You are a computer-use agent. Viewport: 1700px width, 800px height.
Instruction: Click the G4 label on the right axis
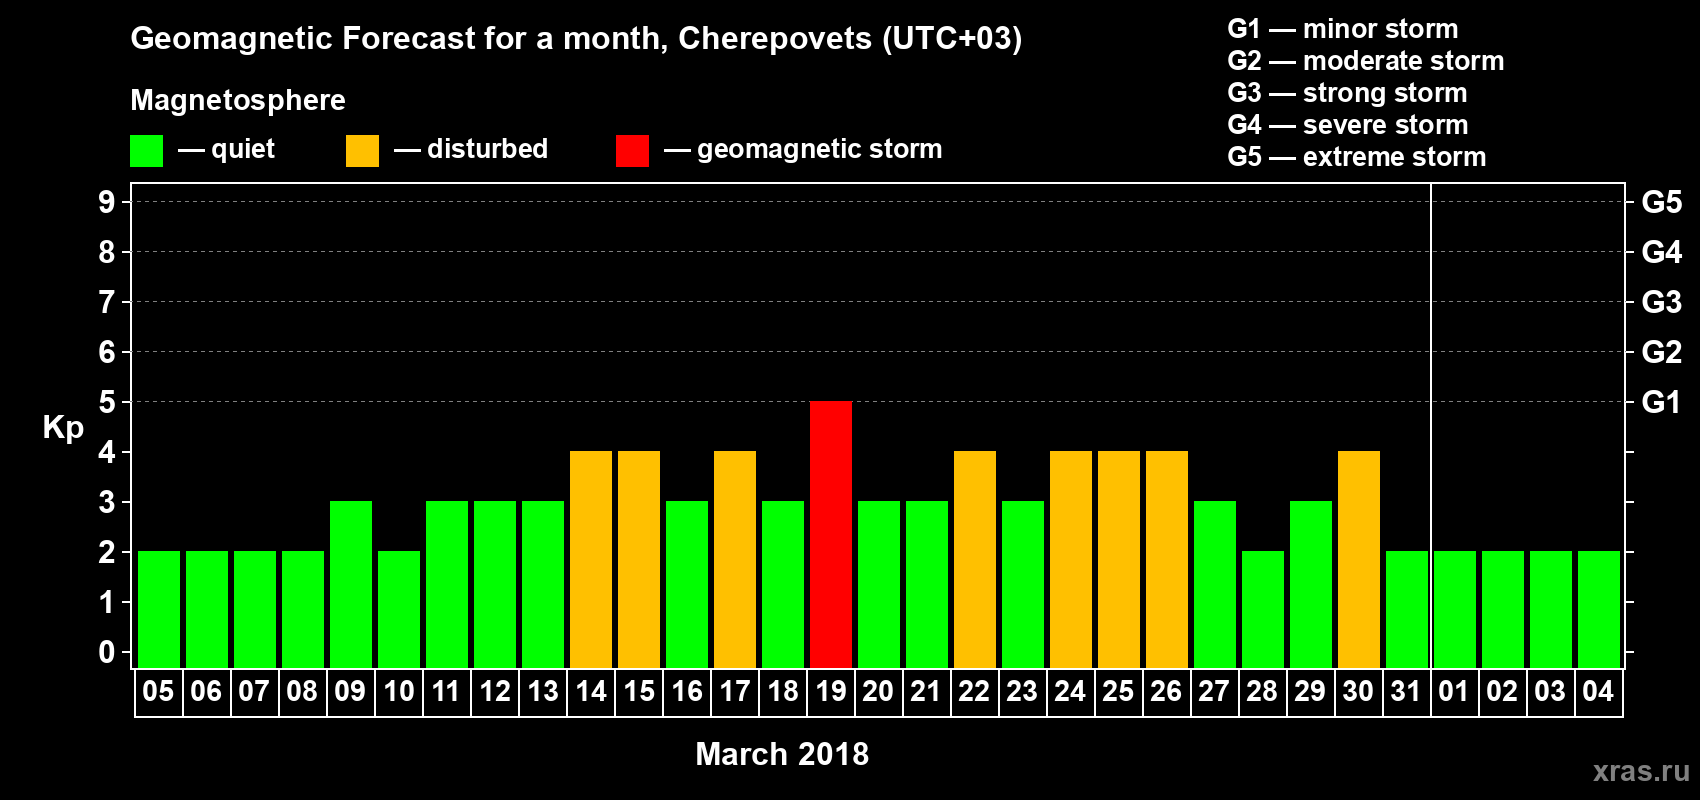tap(1662, 252)
